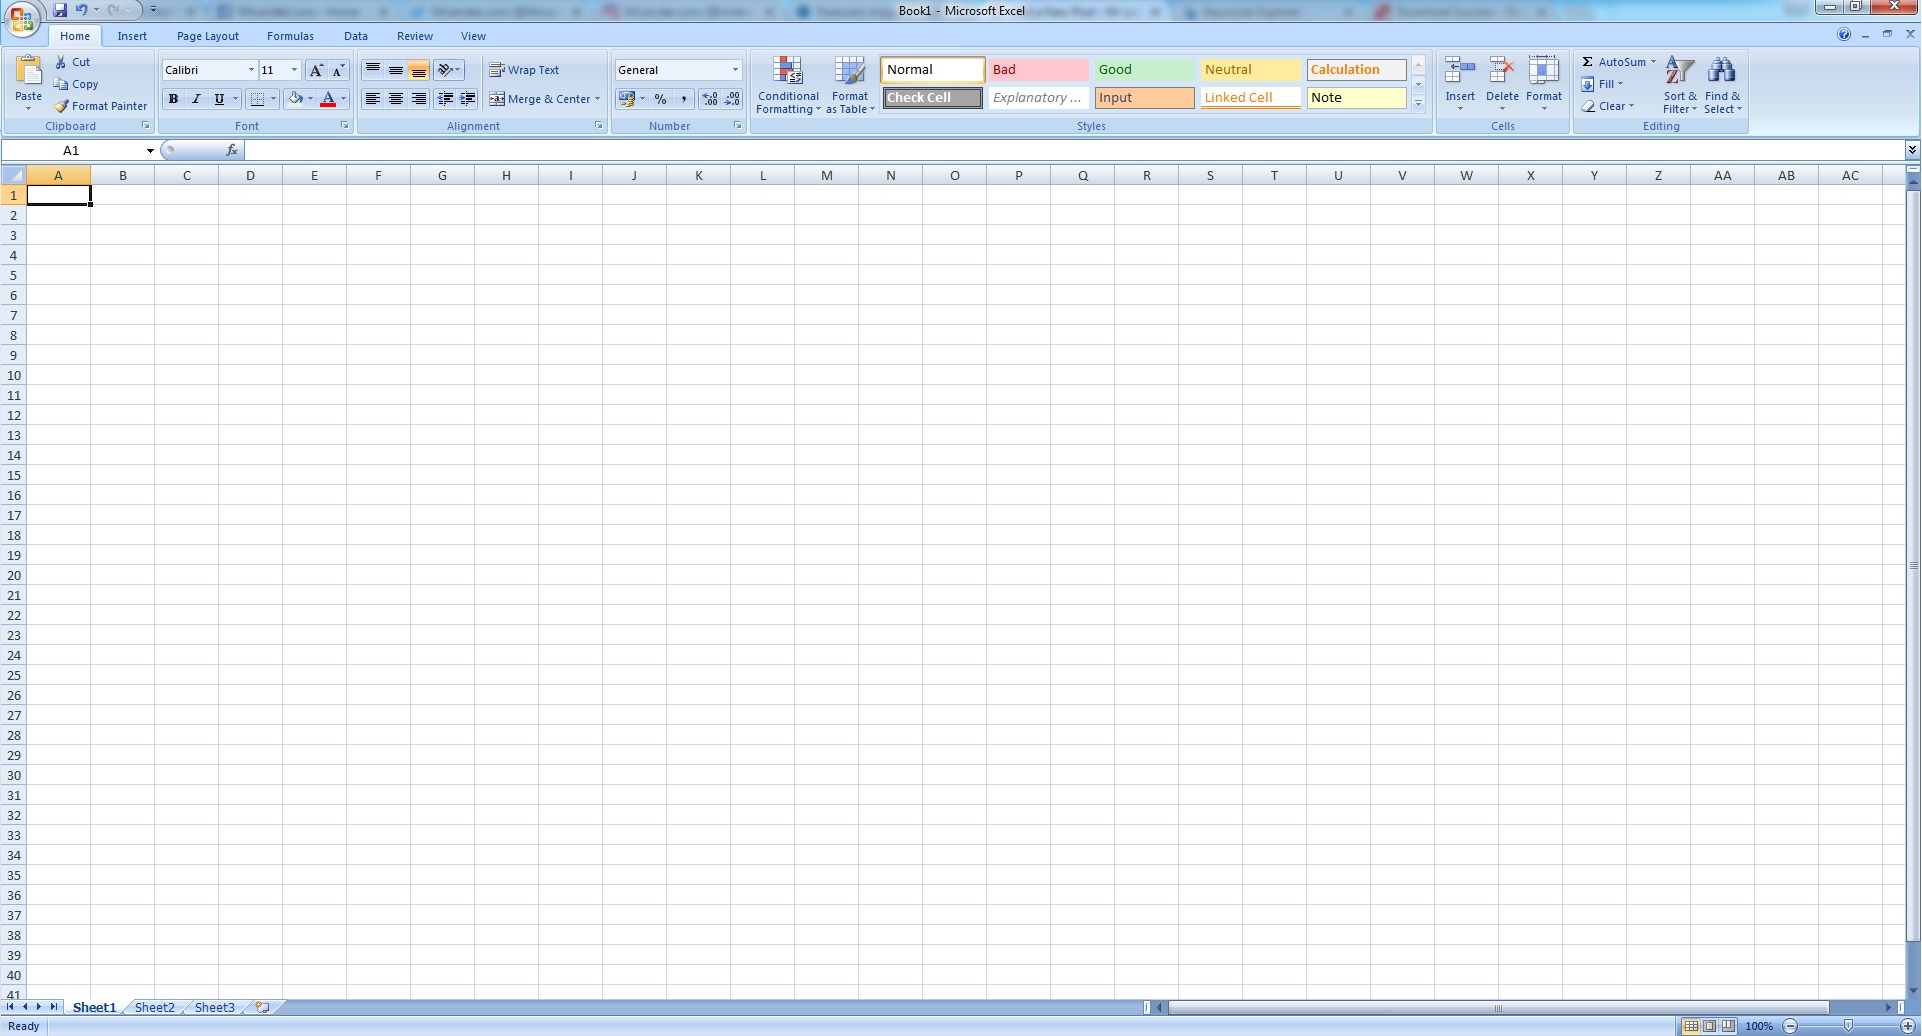
Task: Enable Page Layout view in status bar
Action: click(1710, 1026)
